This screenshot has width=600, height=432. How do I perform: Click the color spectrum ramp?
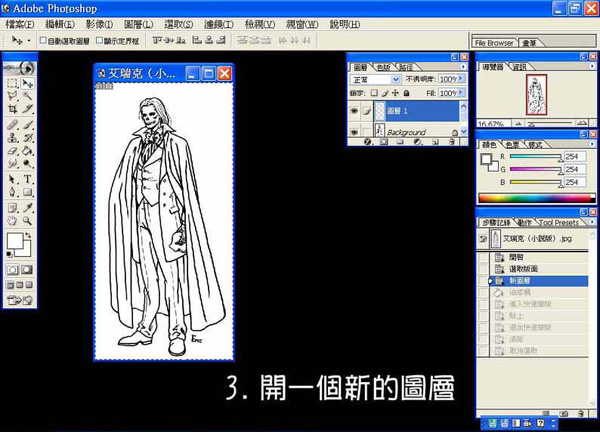[536, 198]
